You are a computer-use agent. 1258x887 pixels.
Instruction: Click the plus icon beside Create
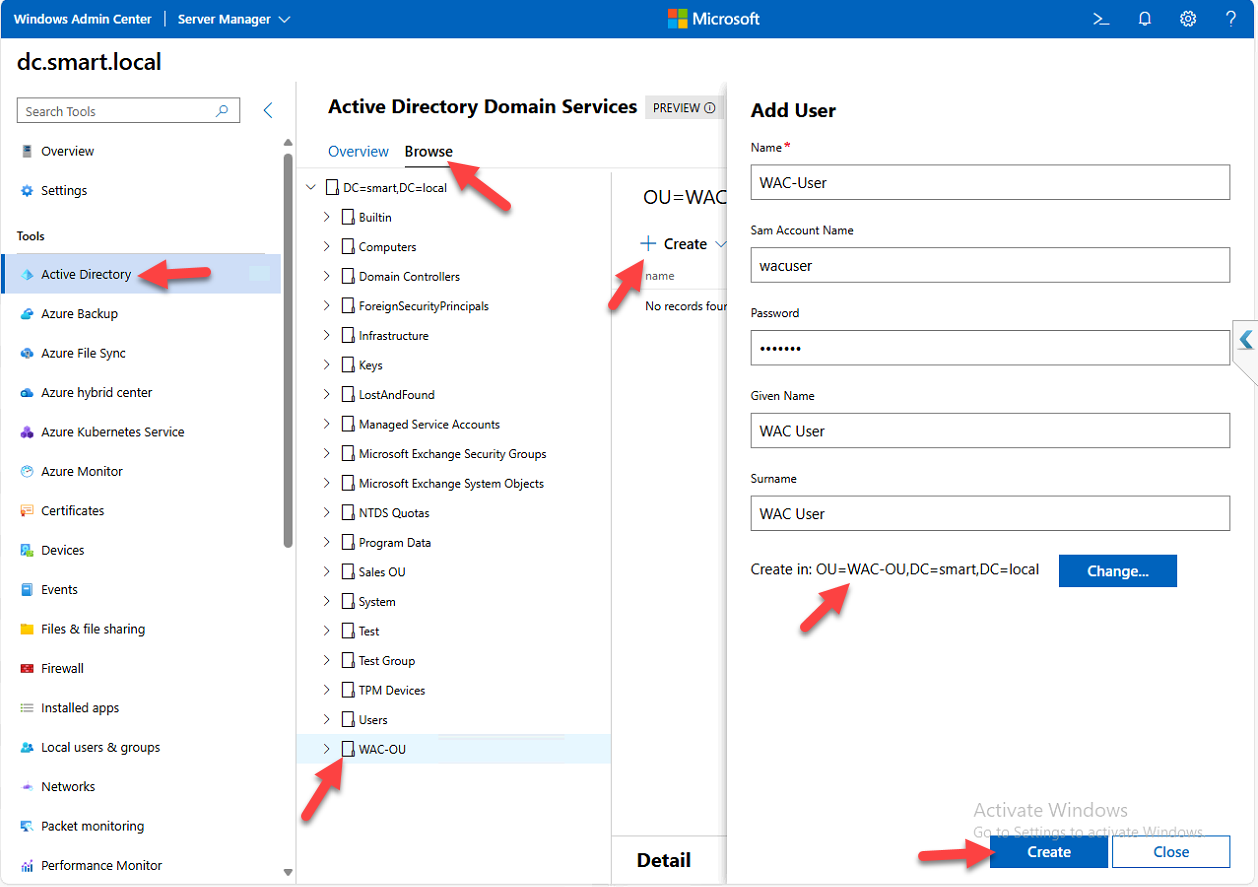pyautogui.click(x=648, y=244)
